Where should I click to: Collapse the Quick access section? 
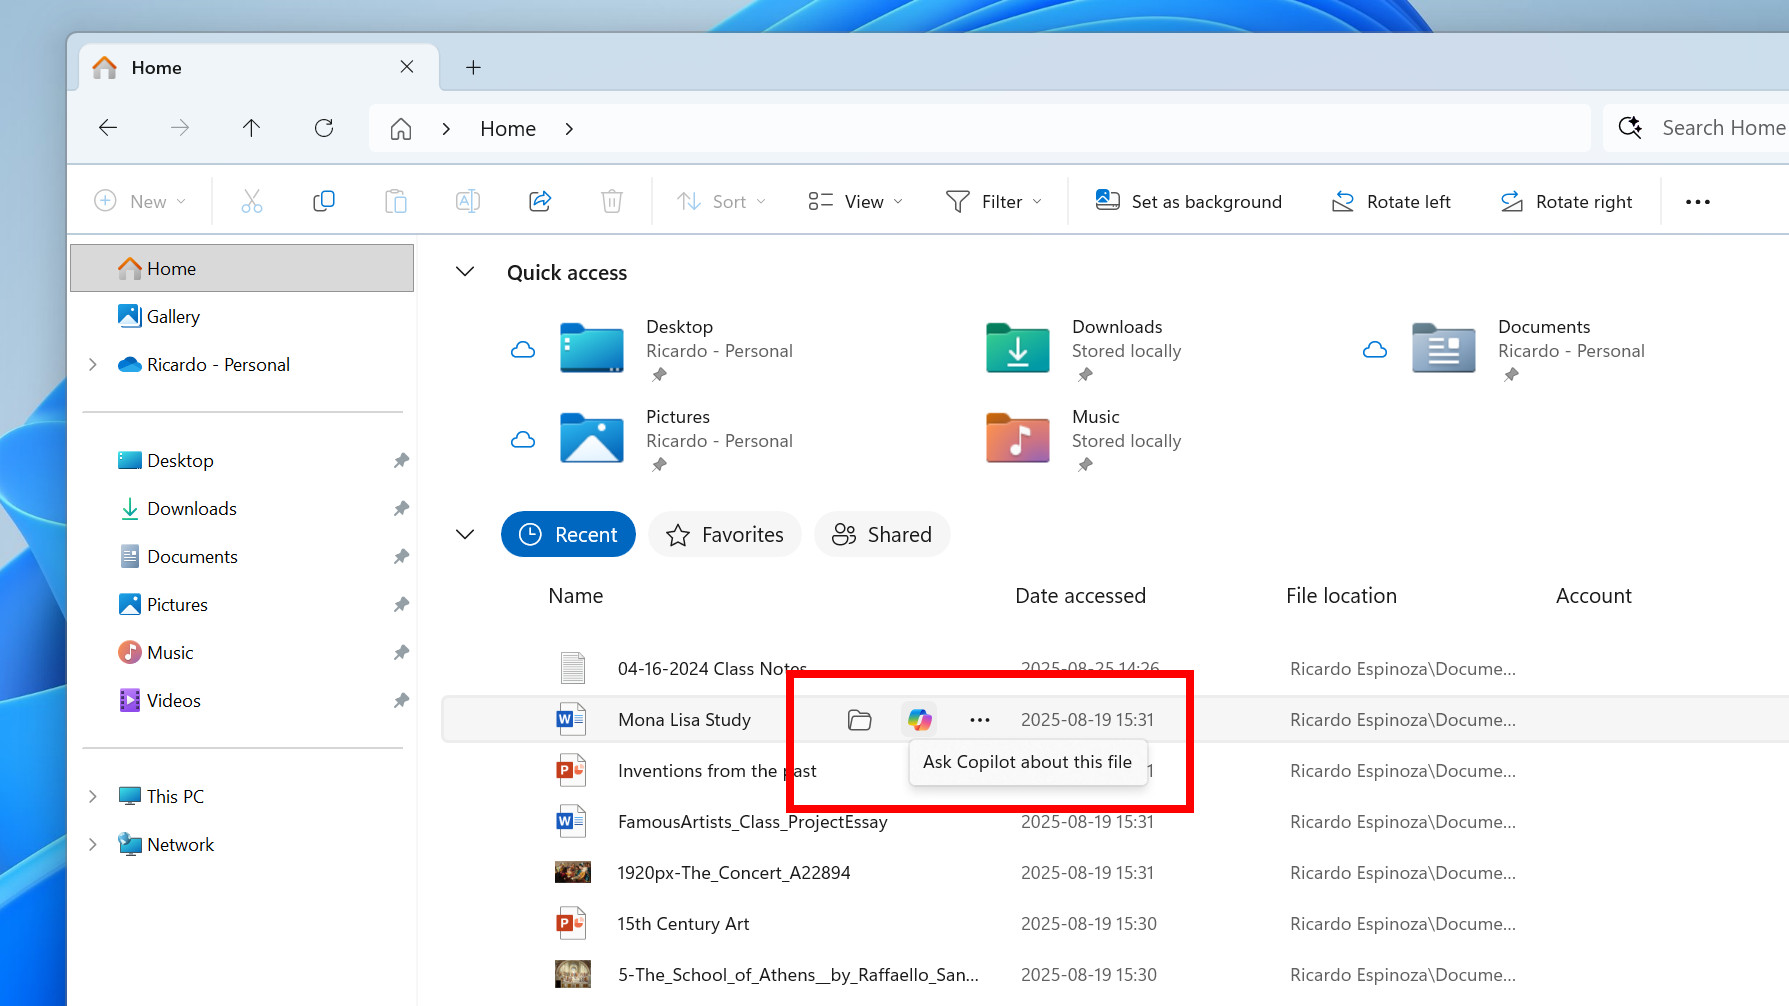pos(465,272)
